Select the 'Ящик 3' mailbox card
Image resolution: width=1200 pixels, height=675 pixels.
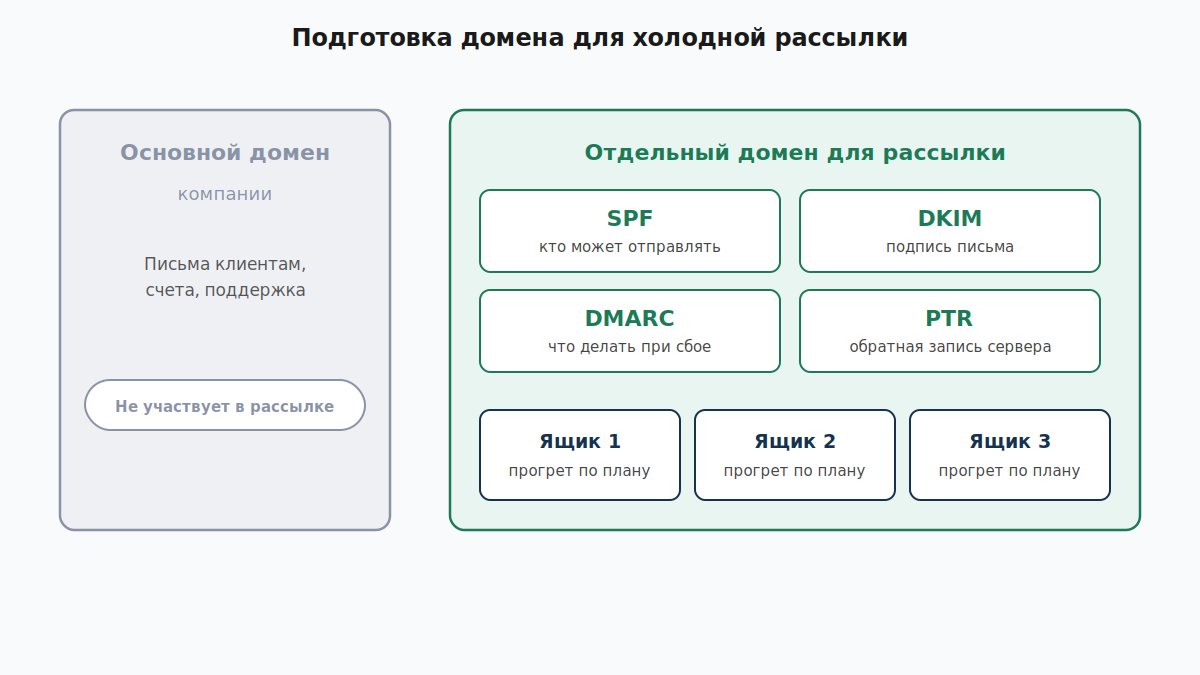pyautogui.click(x=1010, y=455)
